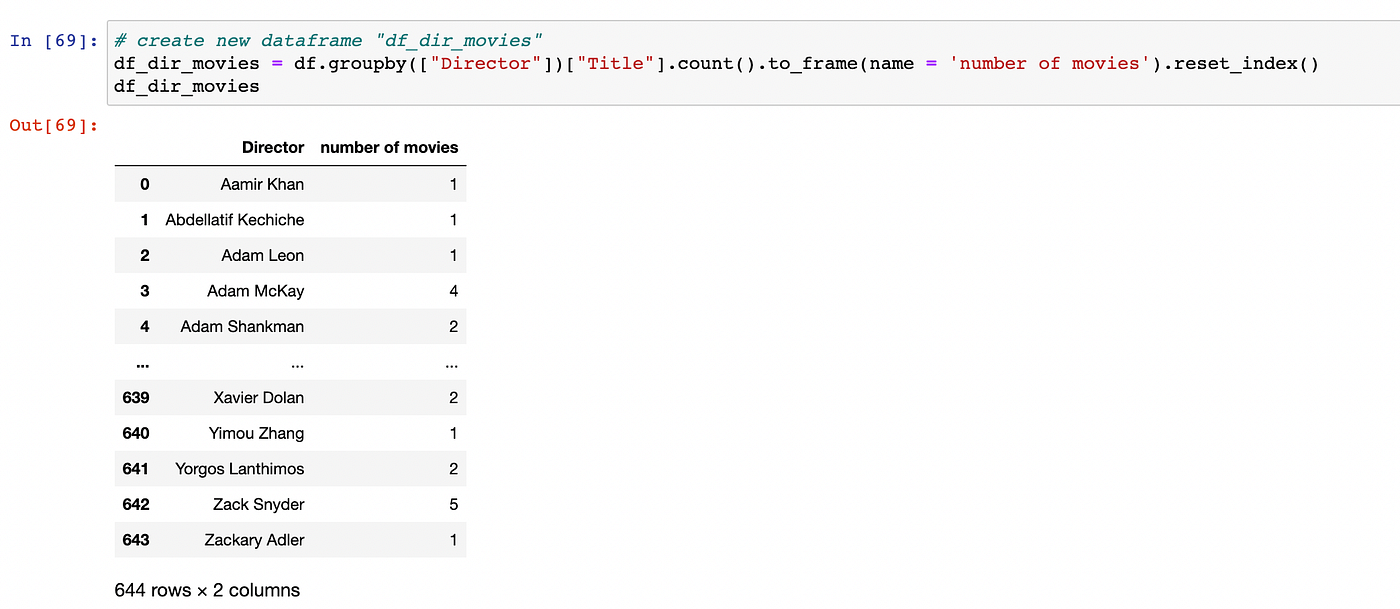Click Adam McKay's movie count of 4

point(452,290)
